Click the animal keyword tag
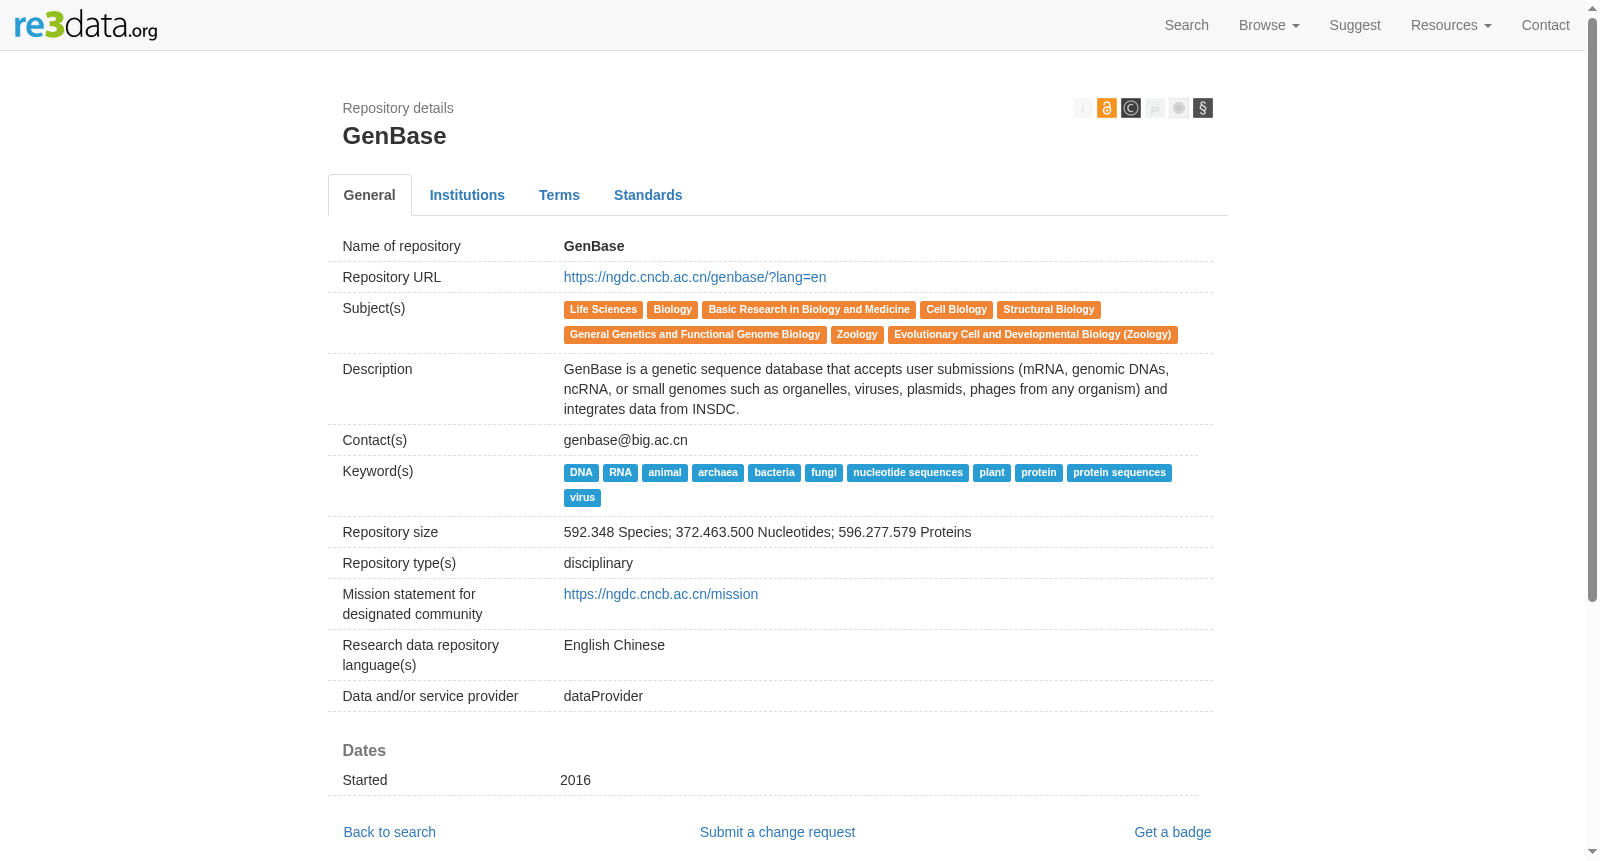 [665, 473]
